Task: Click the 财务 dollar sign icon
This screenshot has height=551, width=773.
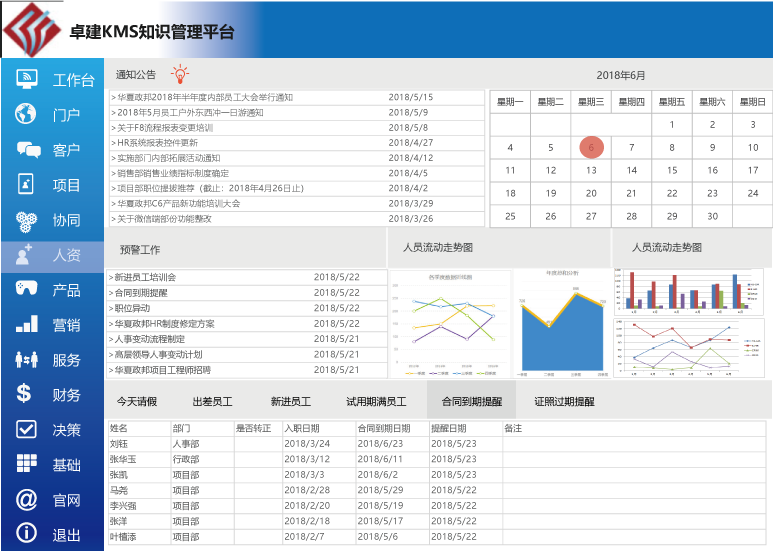Action: coord(27,395)
